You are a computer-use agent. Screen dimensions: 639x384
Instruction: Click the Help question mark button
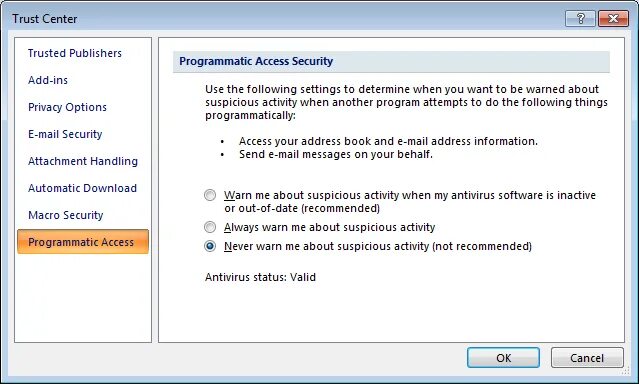(580, 19)
